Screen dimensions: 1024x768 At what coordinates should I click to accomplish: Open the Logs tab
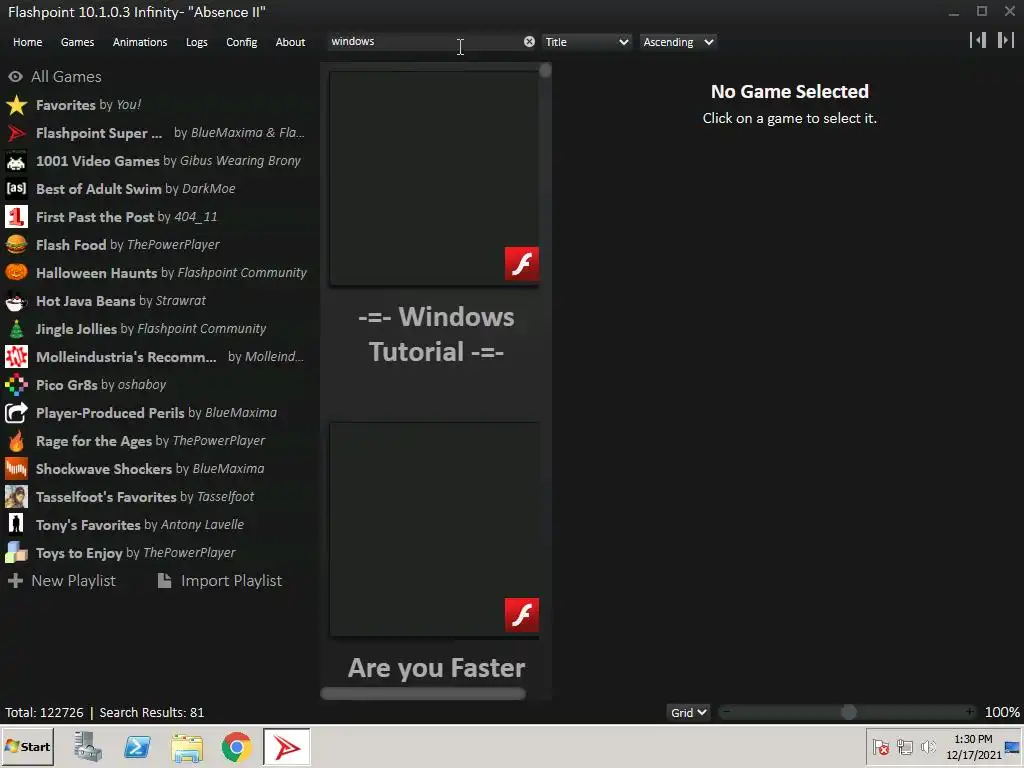197,42
